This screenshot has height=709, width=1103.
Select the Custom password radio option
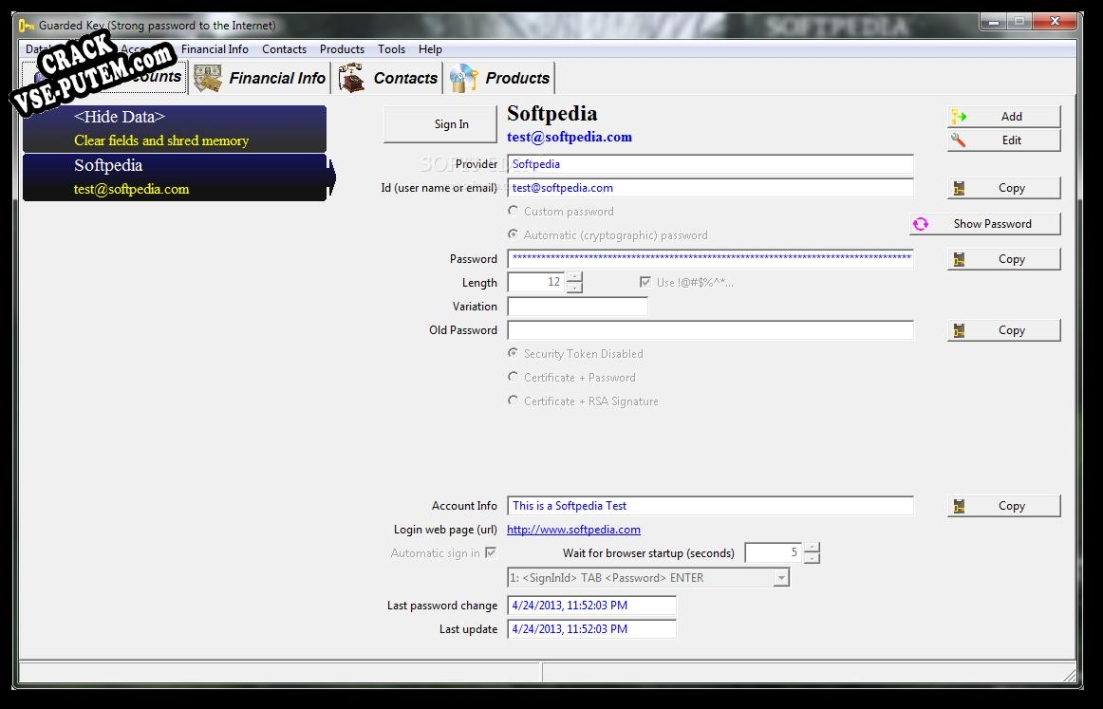click(x=514, y=211)
